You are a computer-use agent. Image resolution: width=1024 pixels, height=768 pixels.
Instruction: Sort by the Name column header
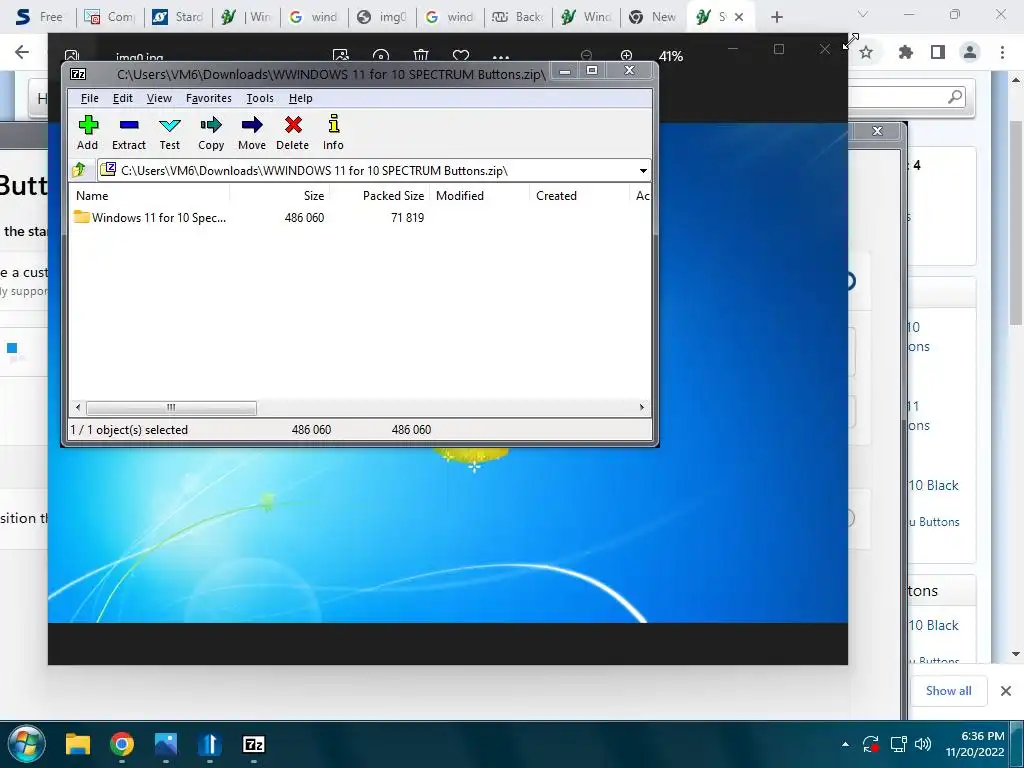(150, 195)
